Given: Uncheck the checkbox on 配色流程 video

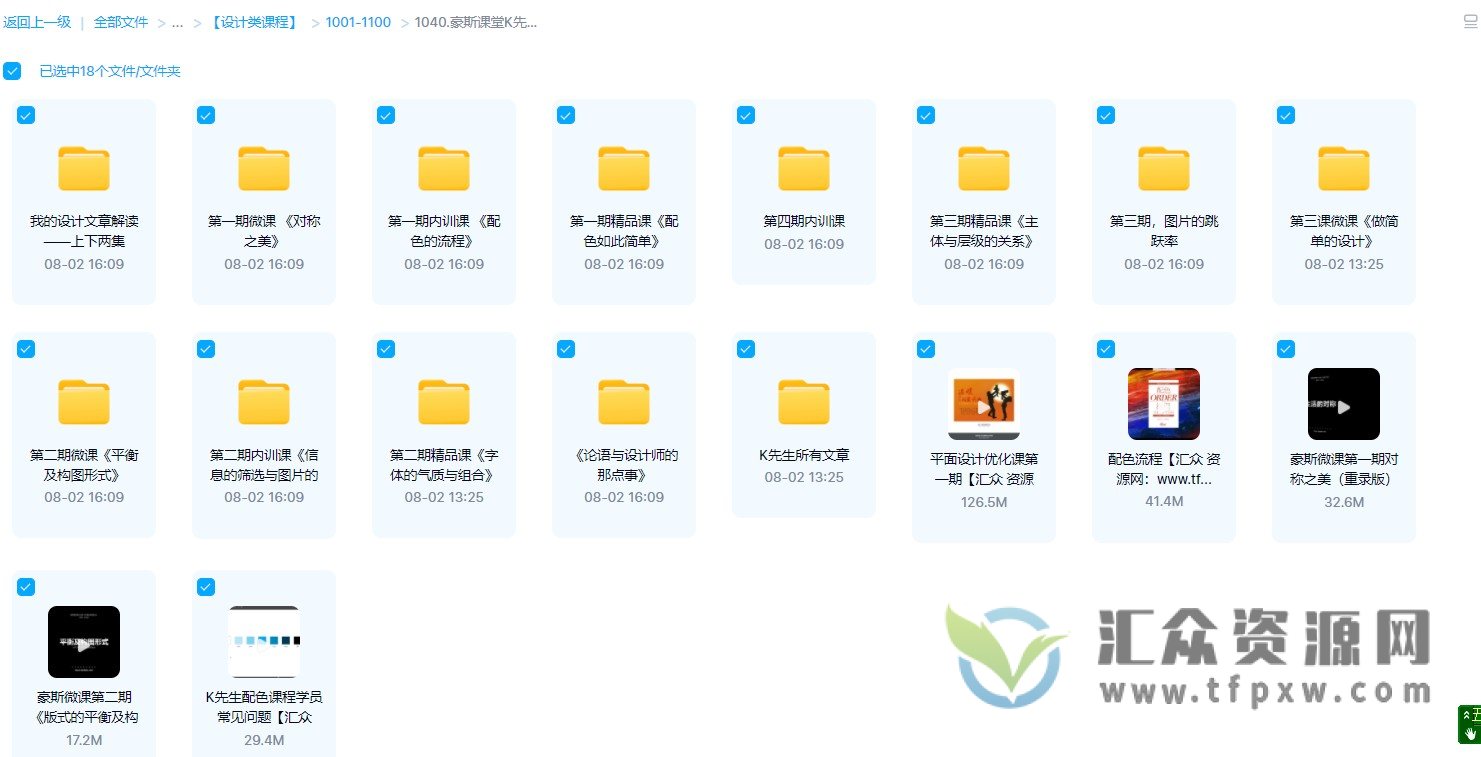Looking at the screenshot, I should click(x=1105, y=349).
